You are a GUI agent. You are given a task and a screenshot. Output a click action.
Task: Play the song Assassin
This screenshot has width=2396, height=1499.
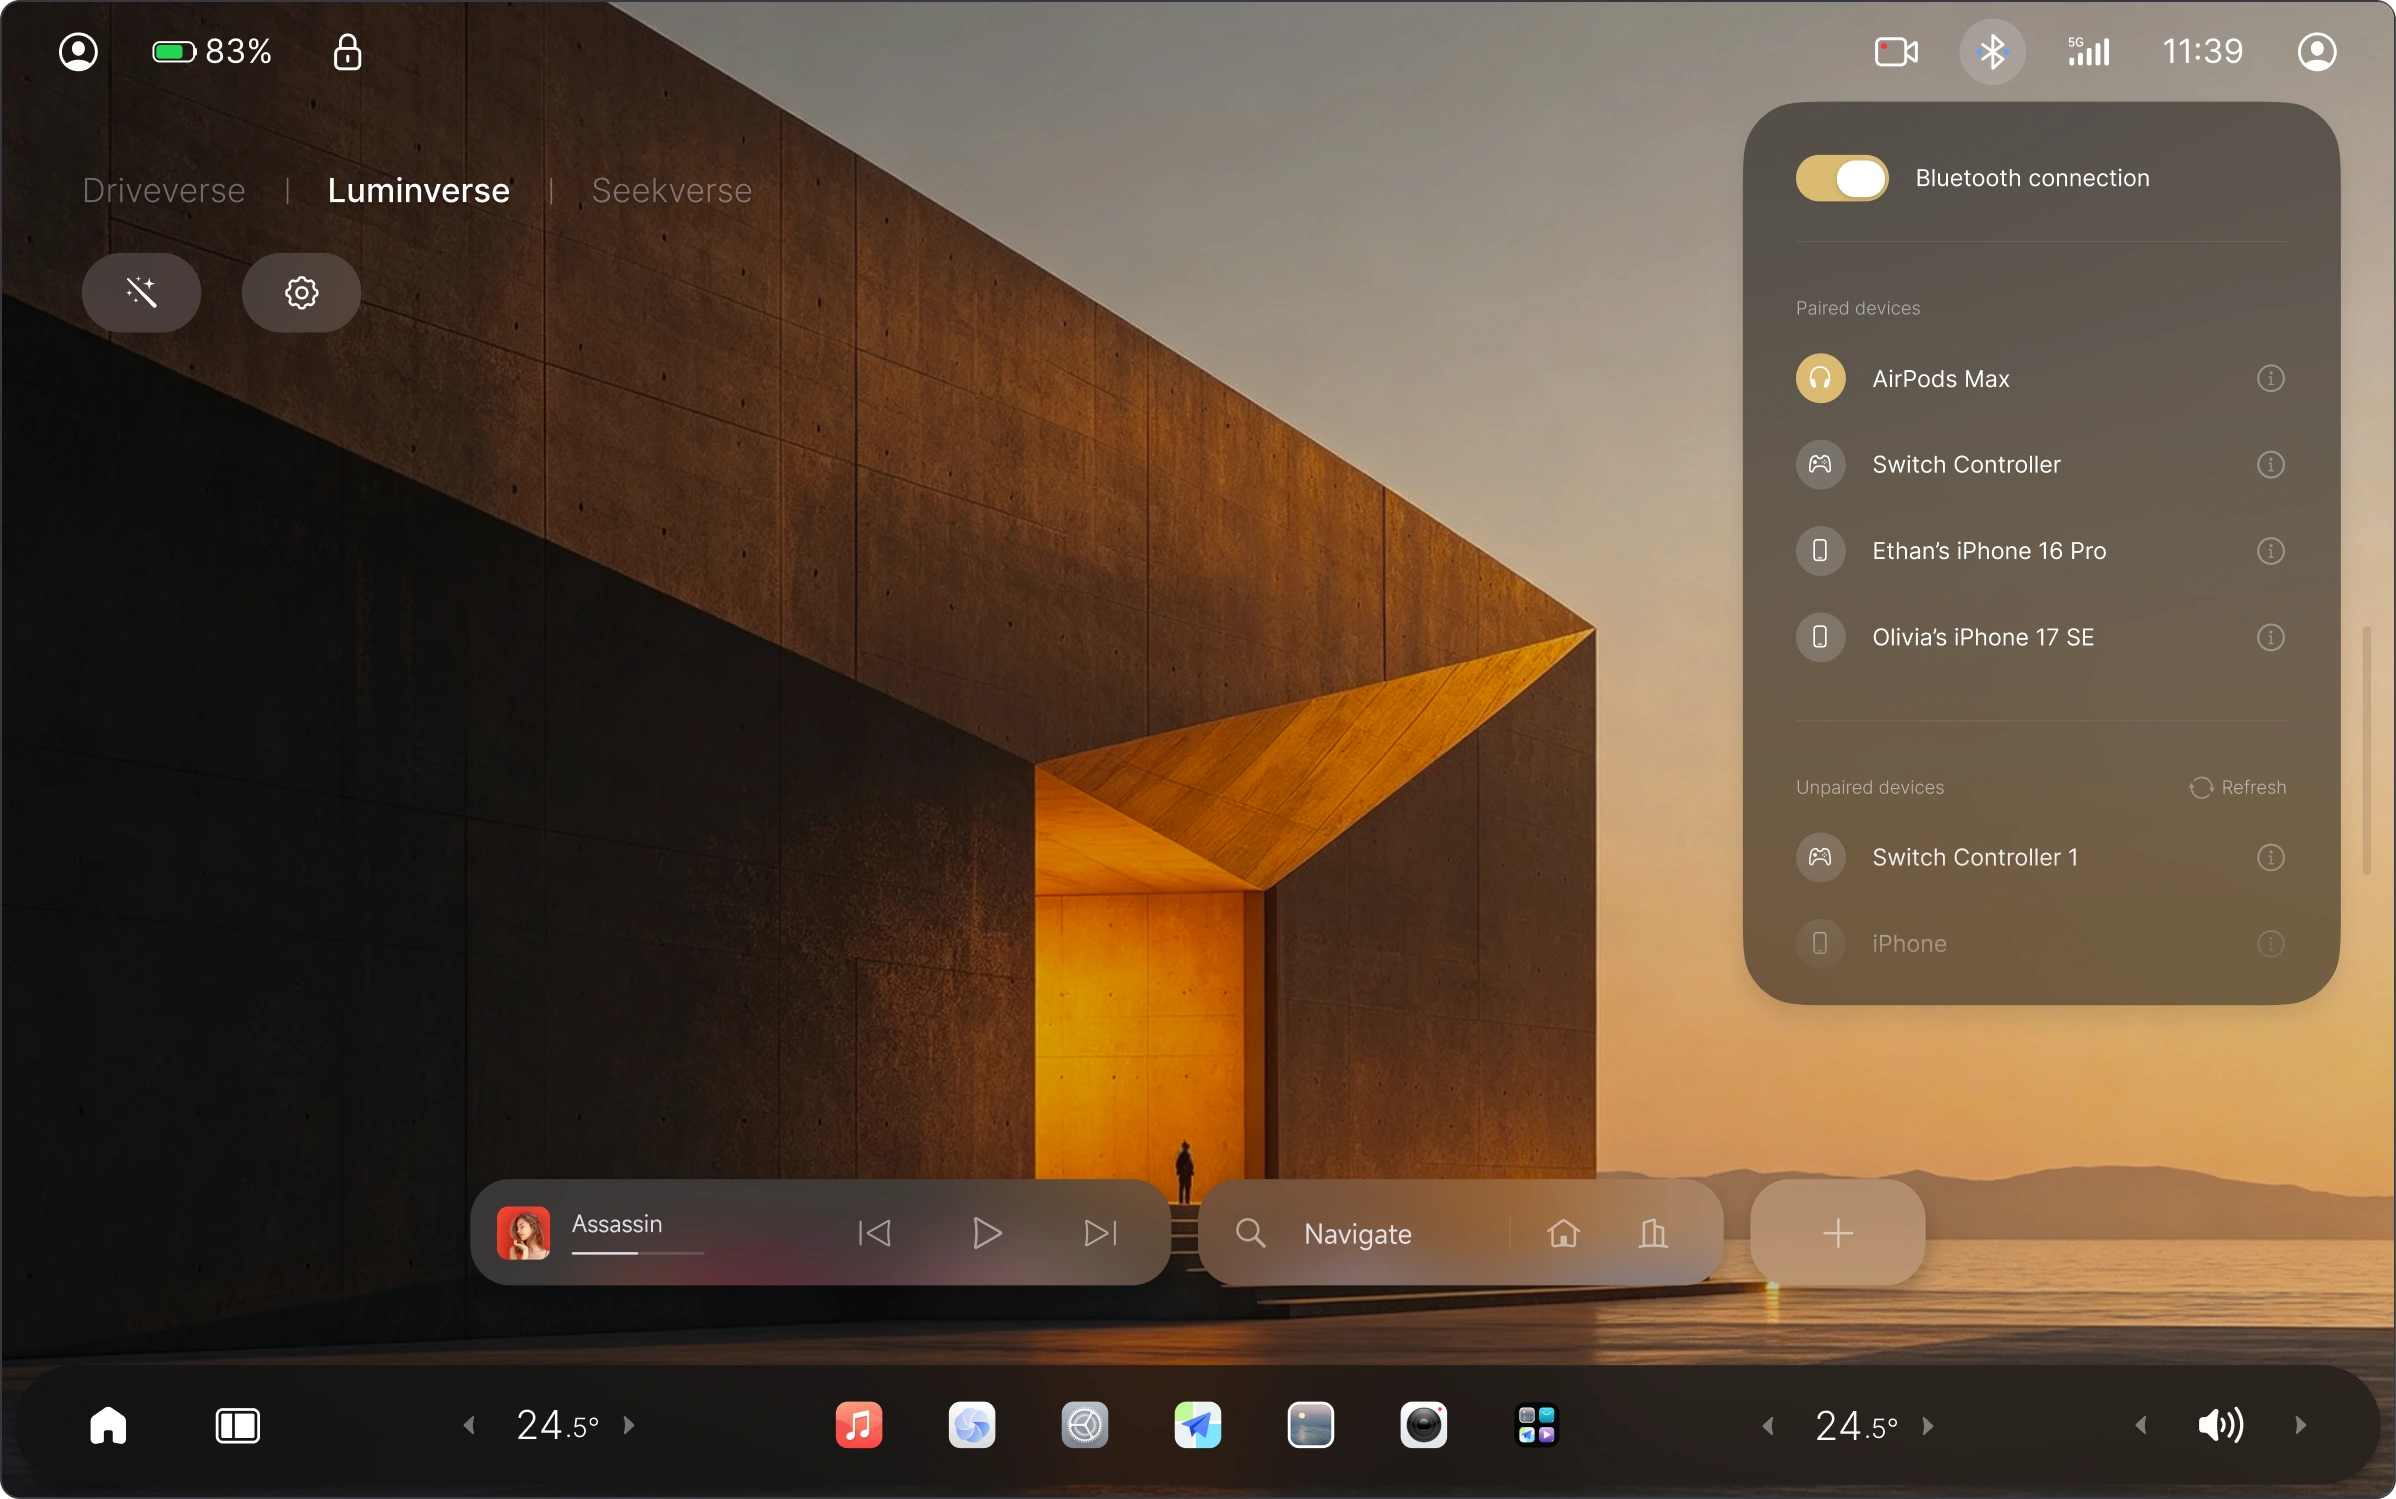pos(987,1234)
